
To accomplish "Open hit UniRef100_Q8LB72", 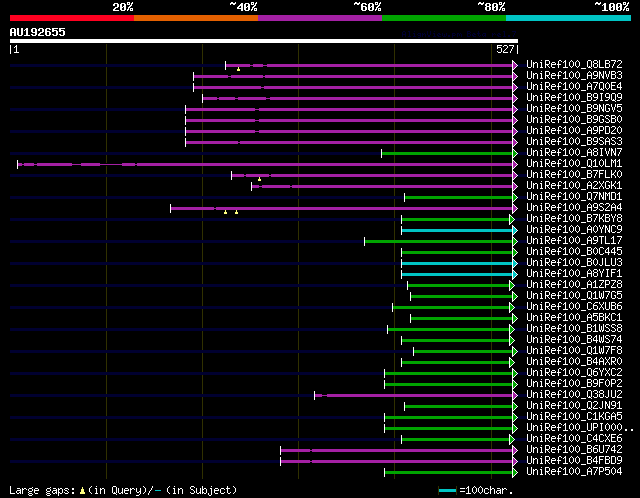I will point(574,64).
